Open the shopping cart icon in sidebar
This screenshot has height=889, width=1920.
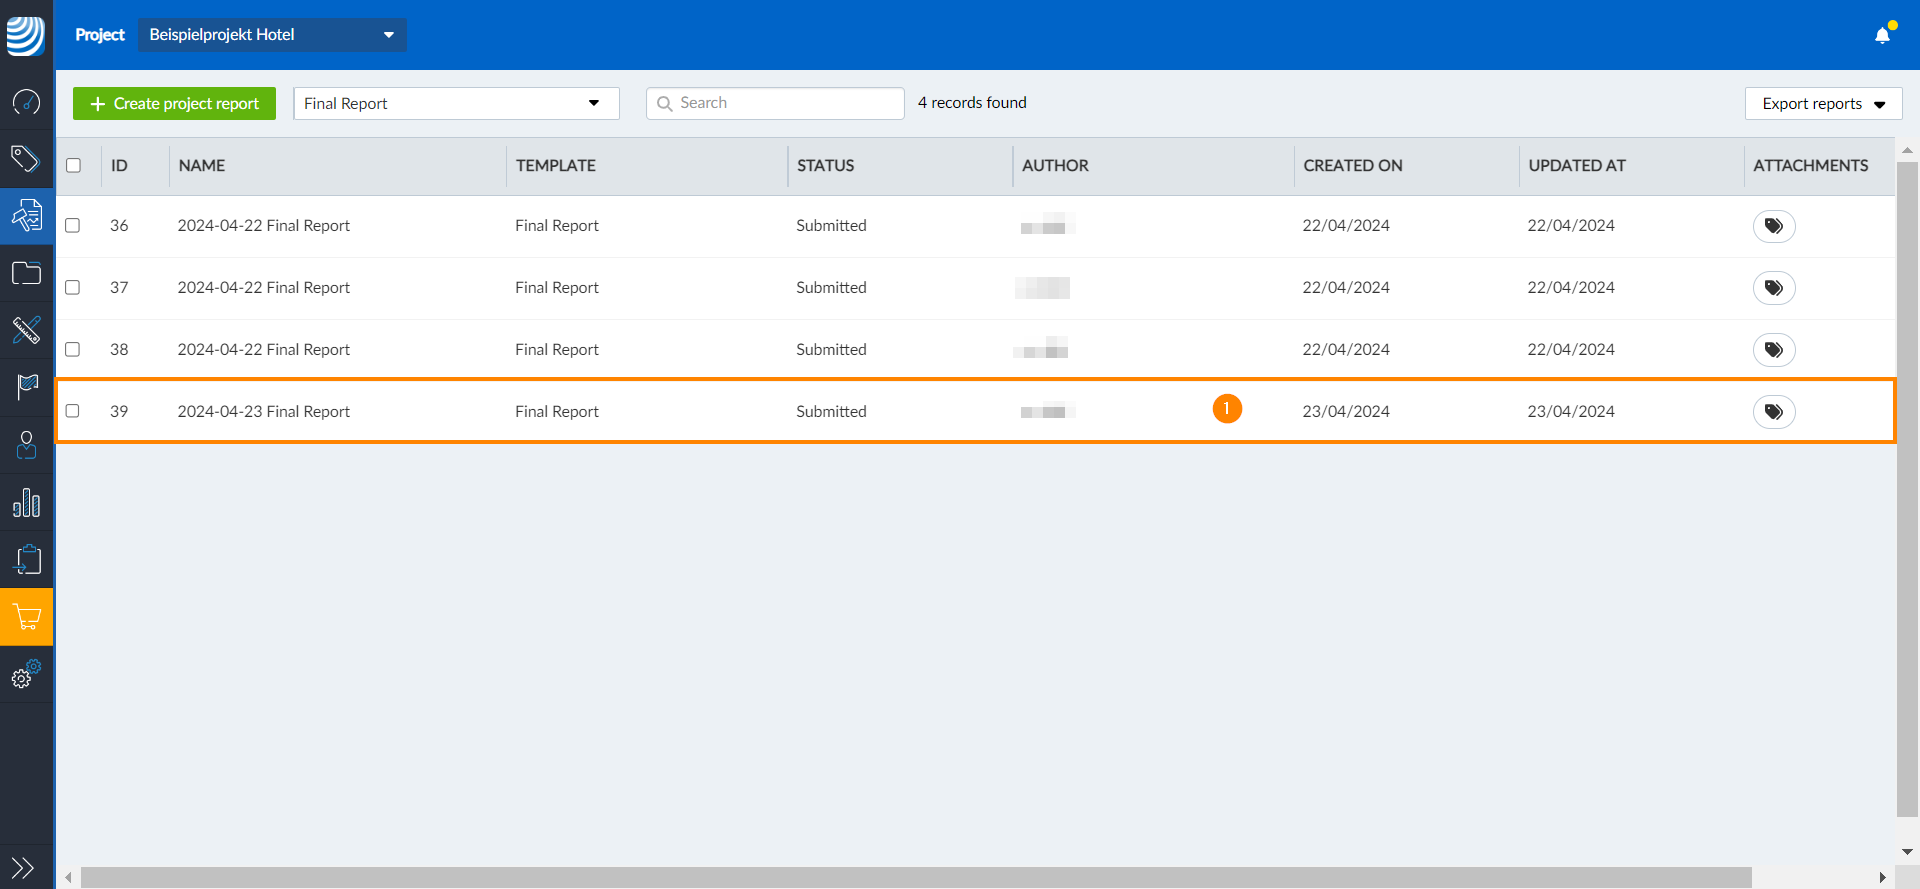pyautogui.click(x=26, y=617)
